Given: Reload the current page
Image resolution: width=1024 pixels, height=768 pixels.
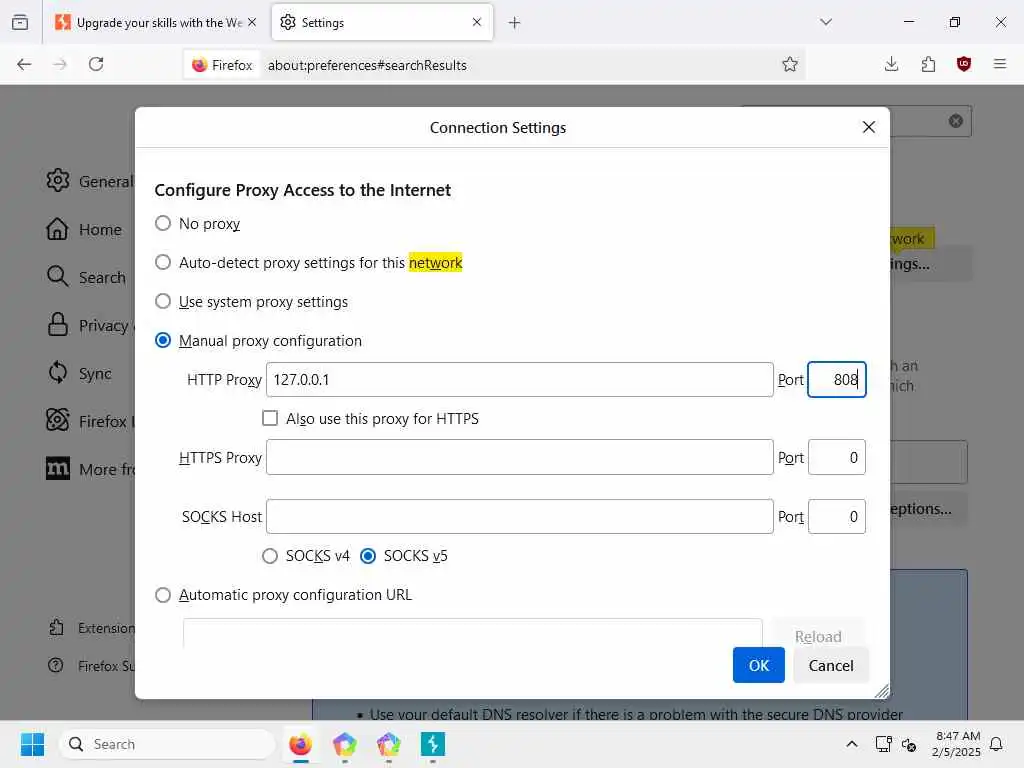Looking at the screenshot, I should pyautogui.click(x=96, y=64).
